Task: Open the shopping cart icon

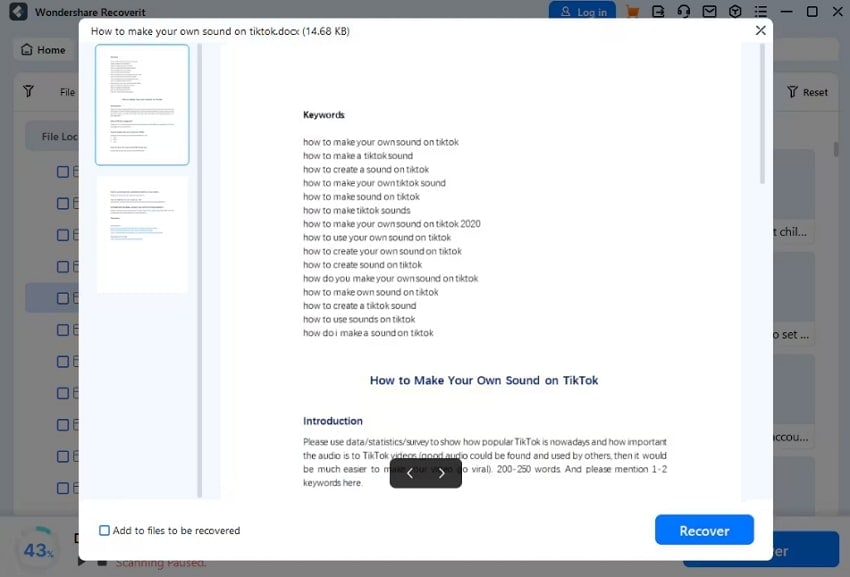Action: pyautogui.click(x=632, y=11)
